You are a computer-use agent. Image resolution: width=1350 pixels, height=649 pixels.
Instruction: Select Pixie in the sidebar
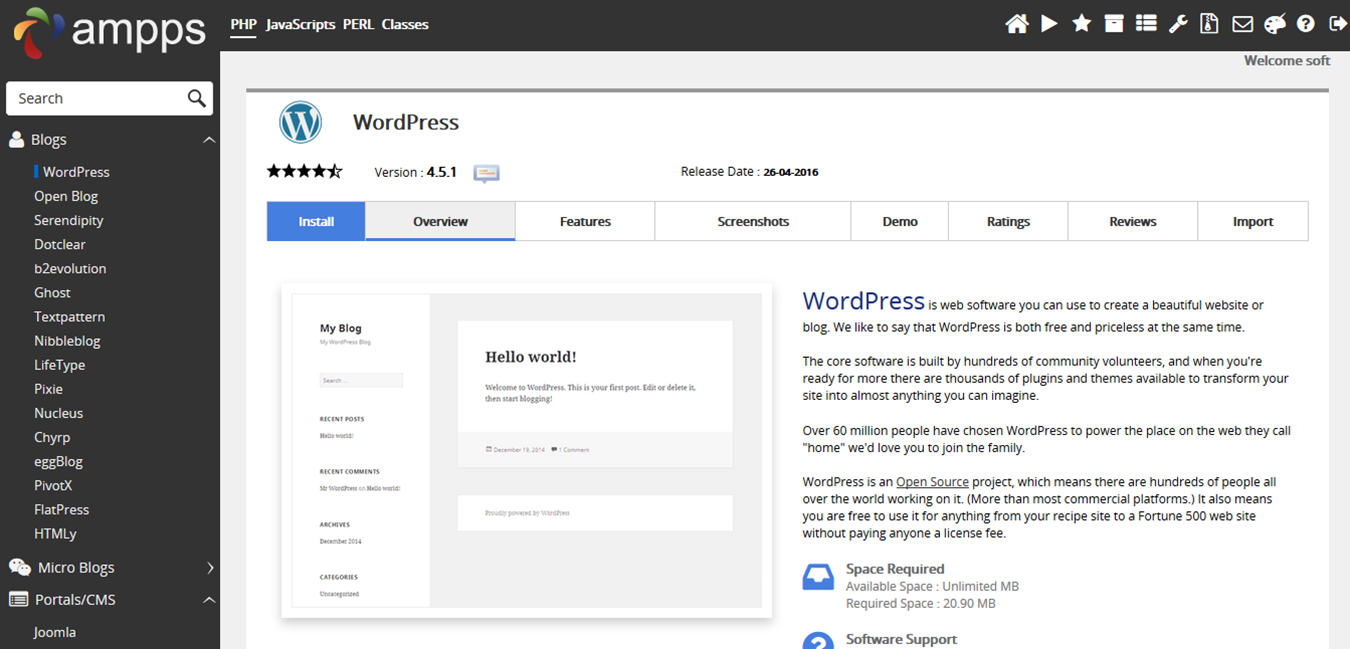[x=48, y=389]
